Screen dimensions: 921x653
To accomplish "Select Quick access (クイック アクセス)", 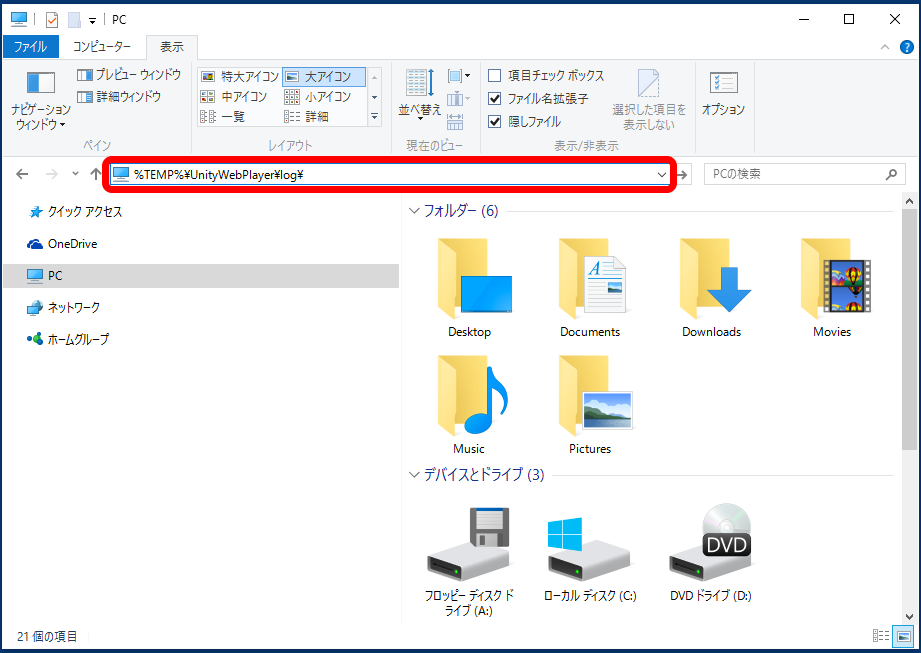I will click(x=75, y=211).
